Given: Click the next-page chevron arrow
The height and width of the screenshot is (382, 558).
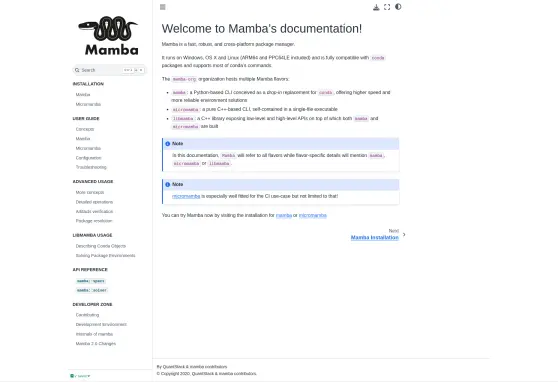Looking at the screenshot, I should click(x=404, y=235).
